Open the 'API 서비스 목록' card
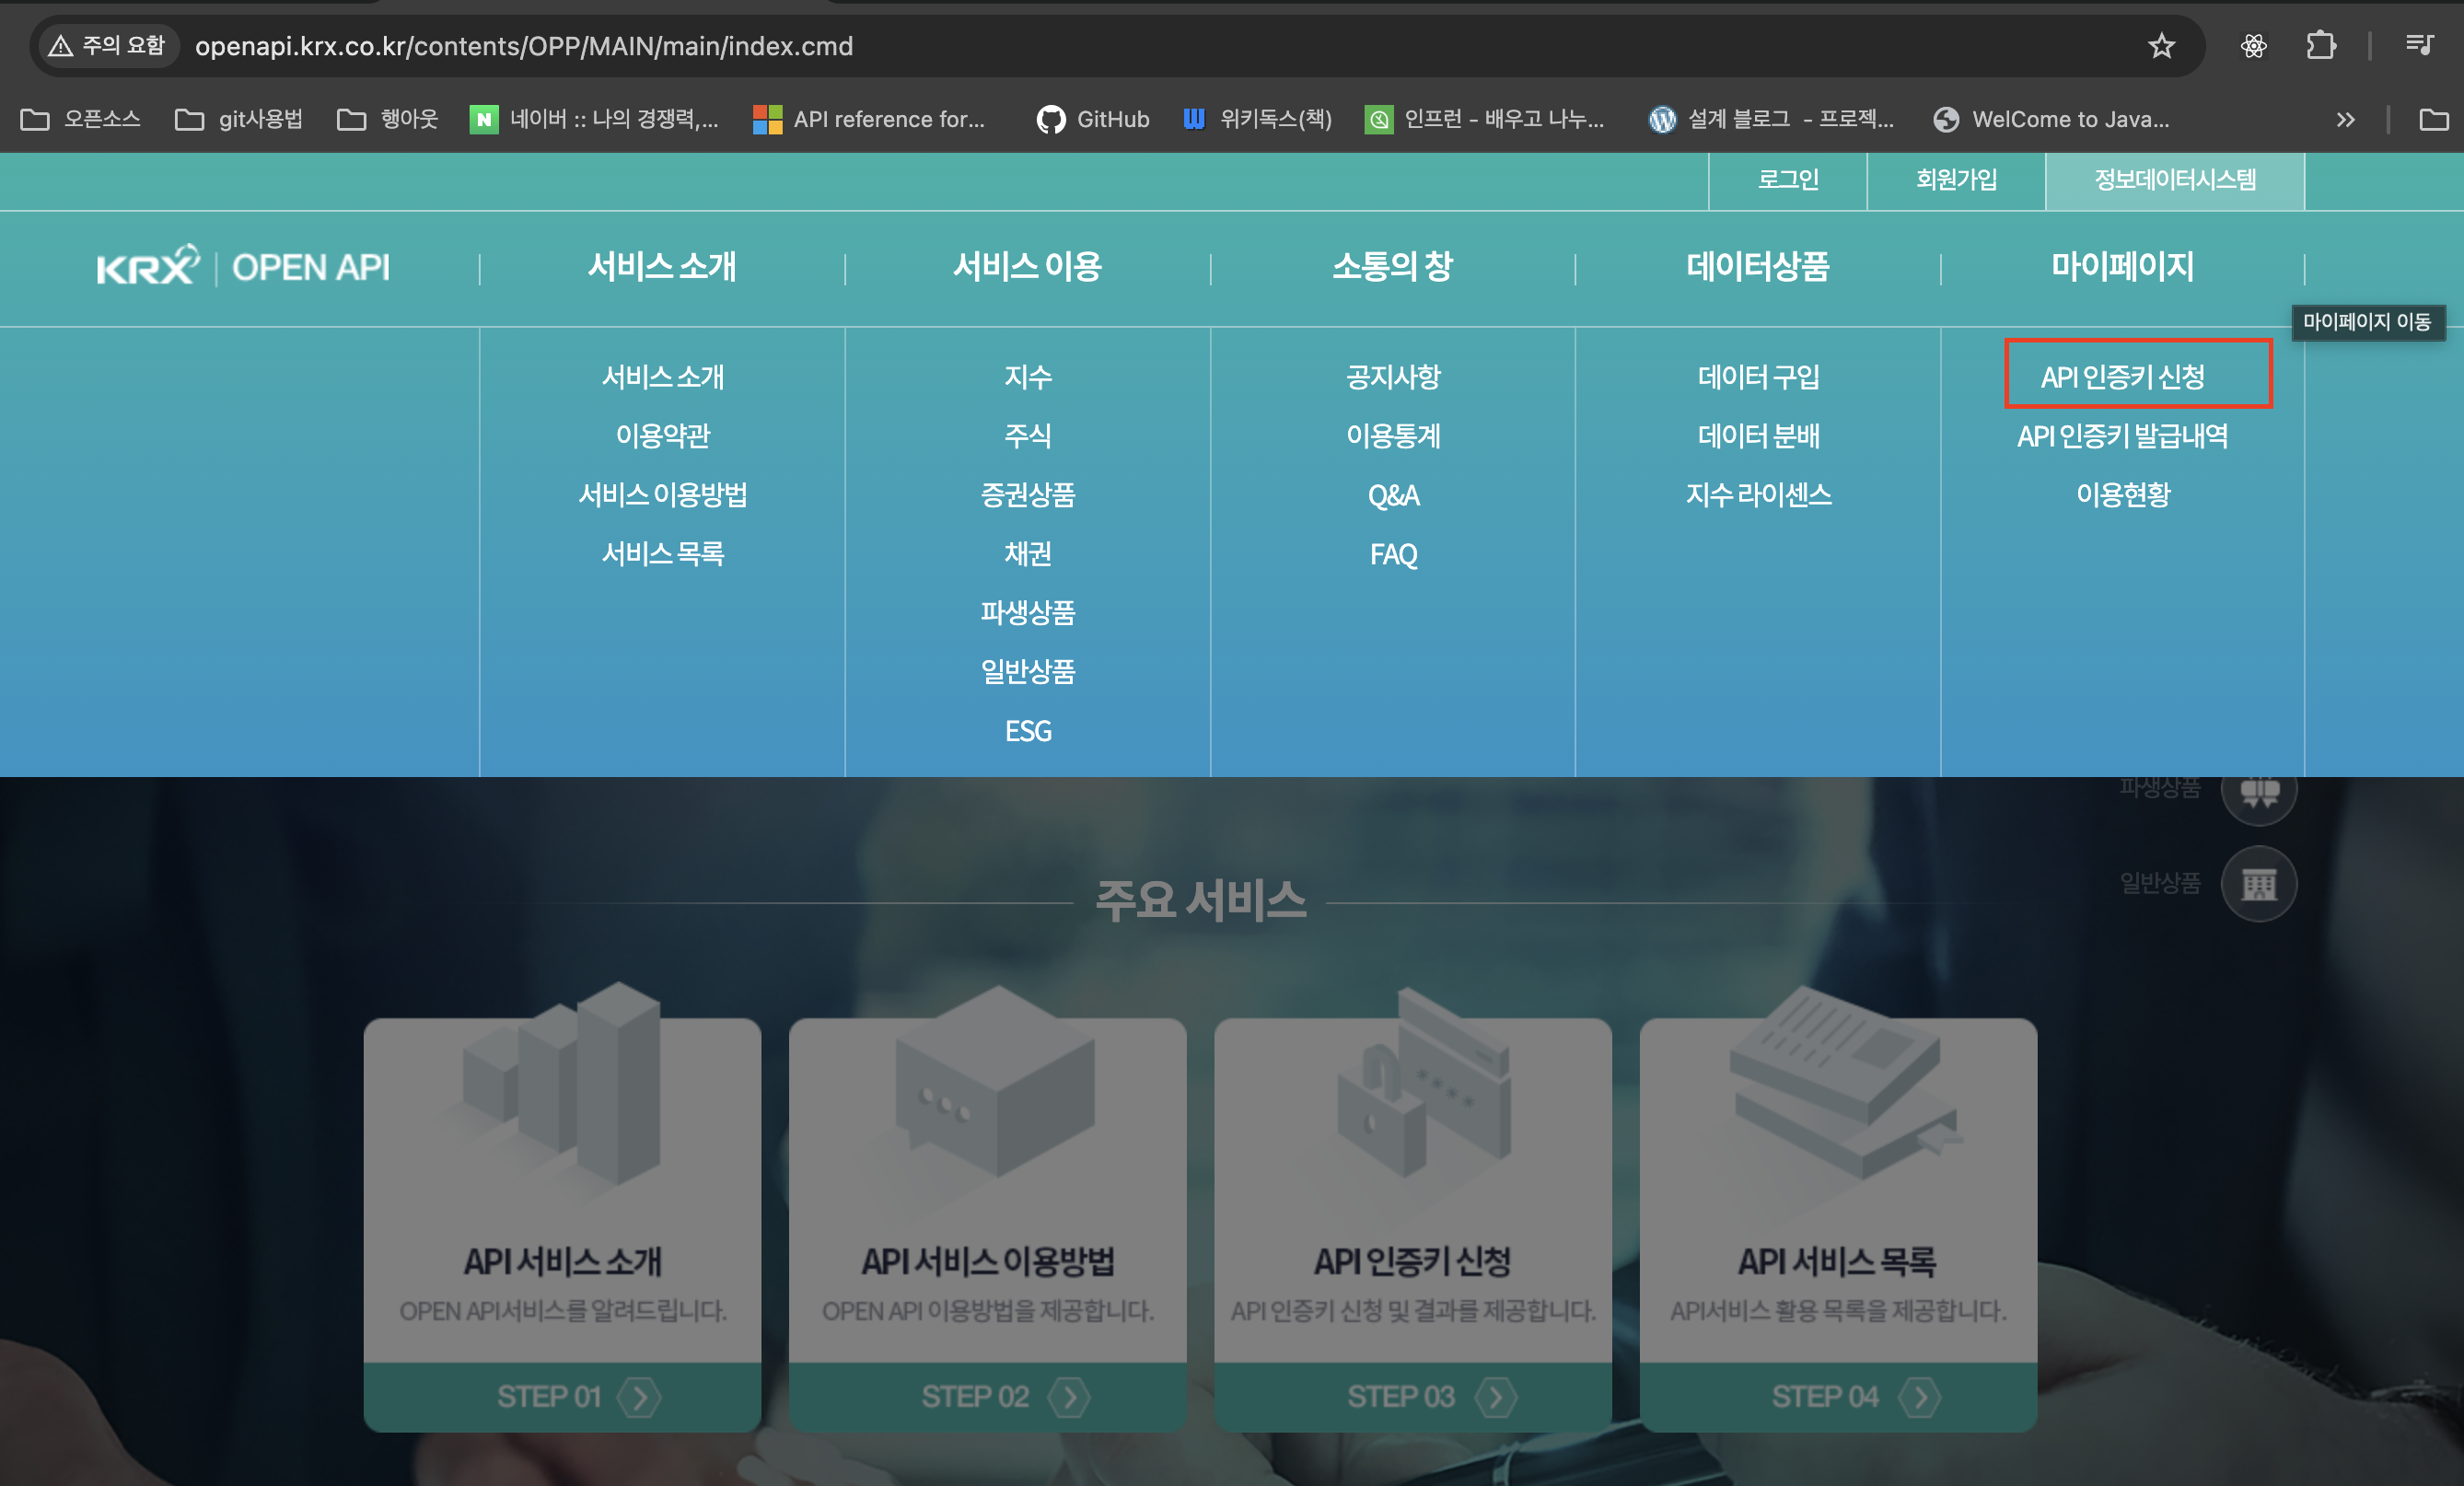 pyautogui.click(x=1838, y=1225)
